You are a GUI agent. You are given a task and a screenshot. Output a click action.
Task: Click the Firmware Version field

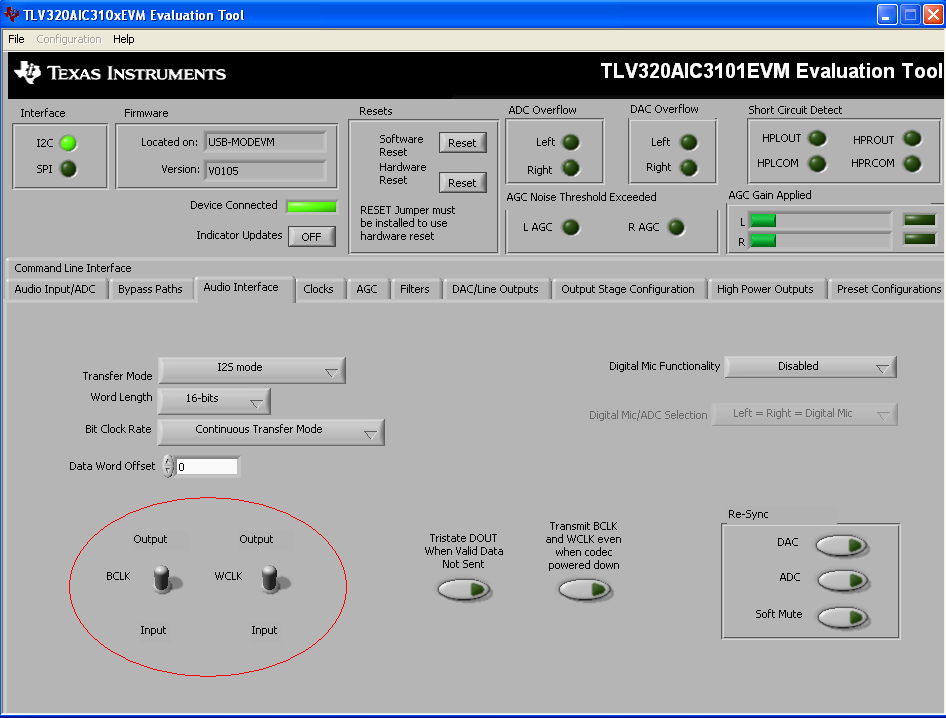coord(265,171)
